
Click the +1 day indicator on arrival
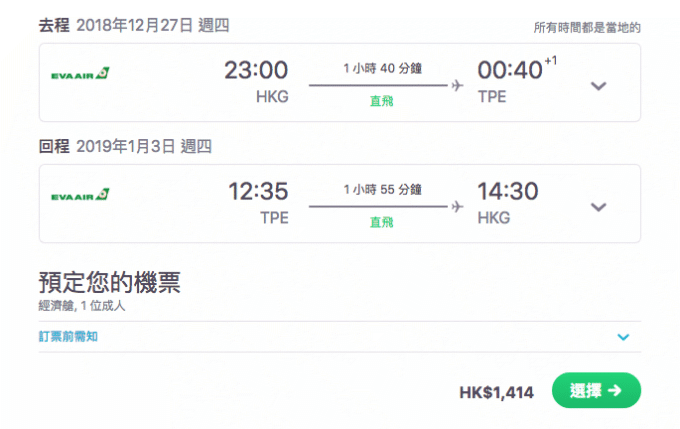tap(551, 60)
